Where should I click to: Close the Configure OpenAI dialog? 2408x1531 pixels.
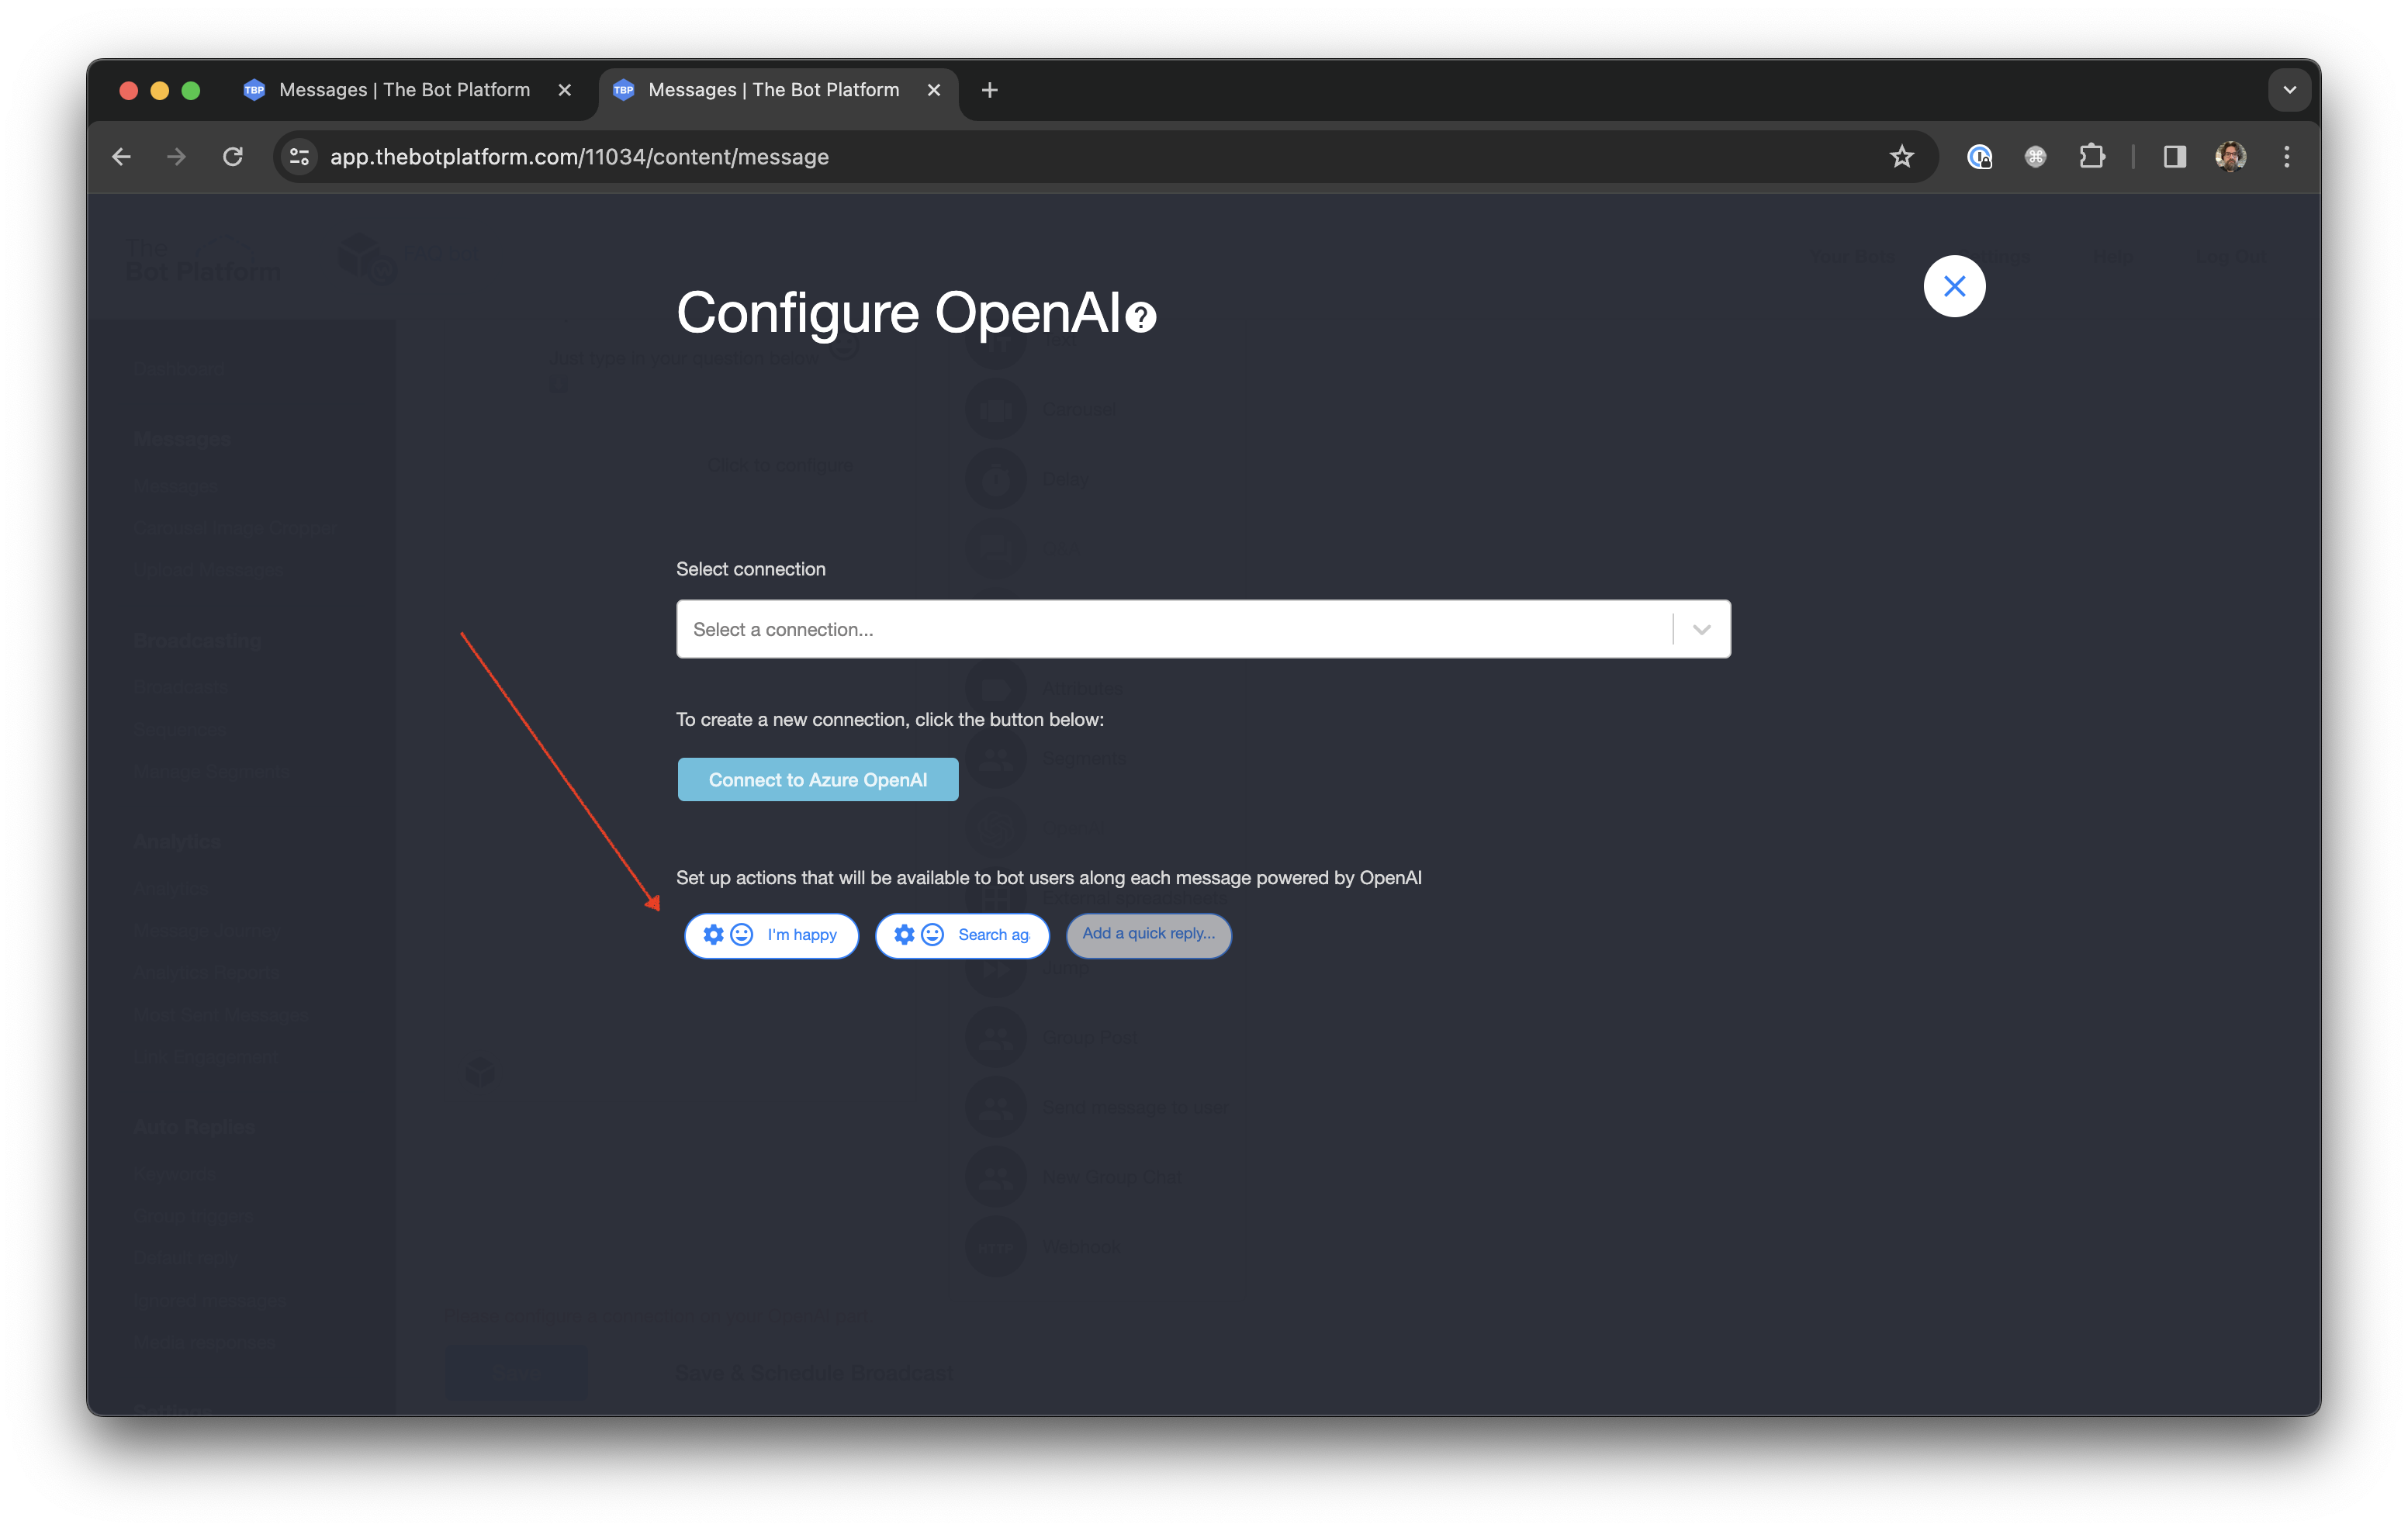1953,287
